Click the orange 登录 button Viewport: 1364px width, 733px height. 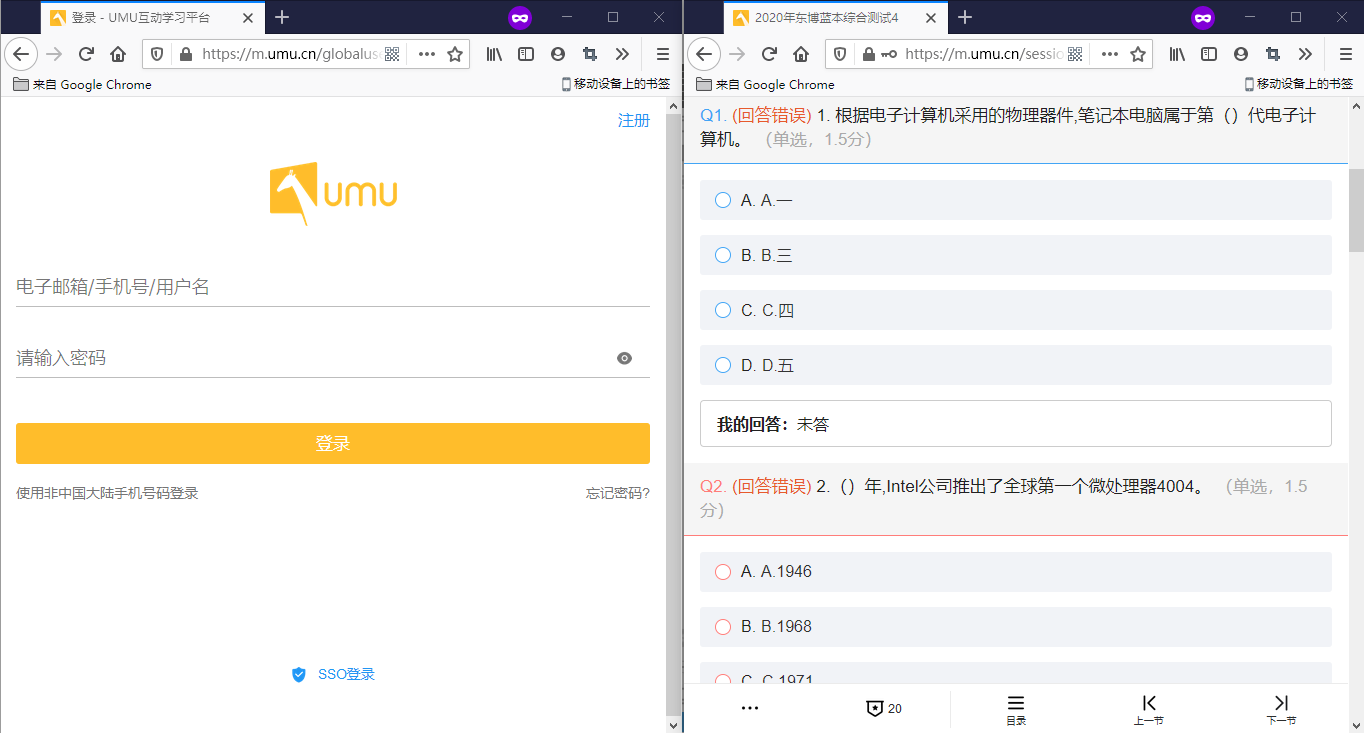click(333, 443)
